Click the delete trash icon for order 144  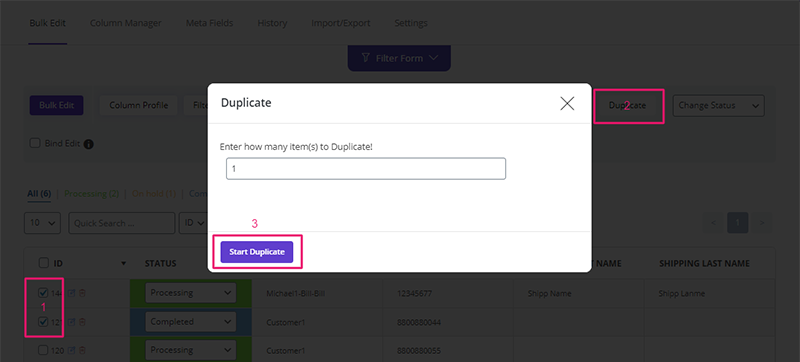tap(82, 293)
